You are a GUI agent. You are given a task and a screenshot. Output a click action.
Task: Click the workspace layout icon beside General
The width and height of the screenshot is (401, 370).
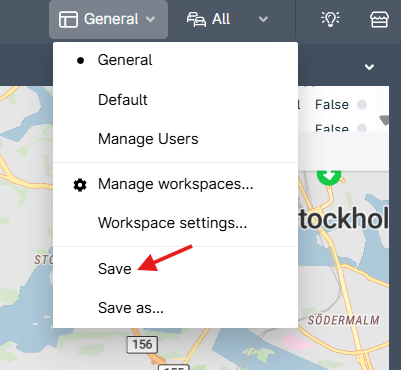[x=68, y=19]
